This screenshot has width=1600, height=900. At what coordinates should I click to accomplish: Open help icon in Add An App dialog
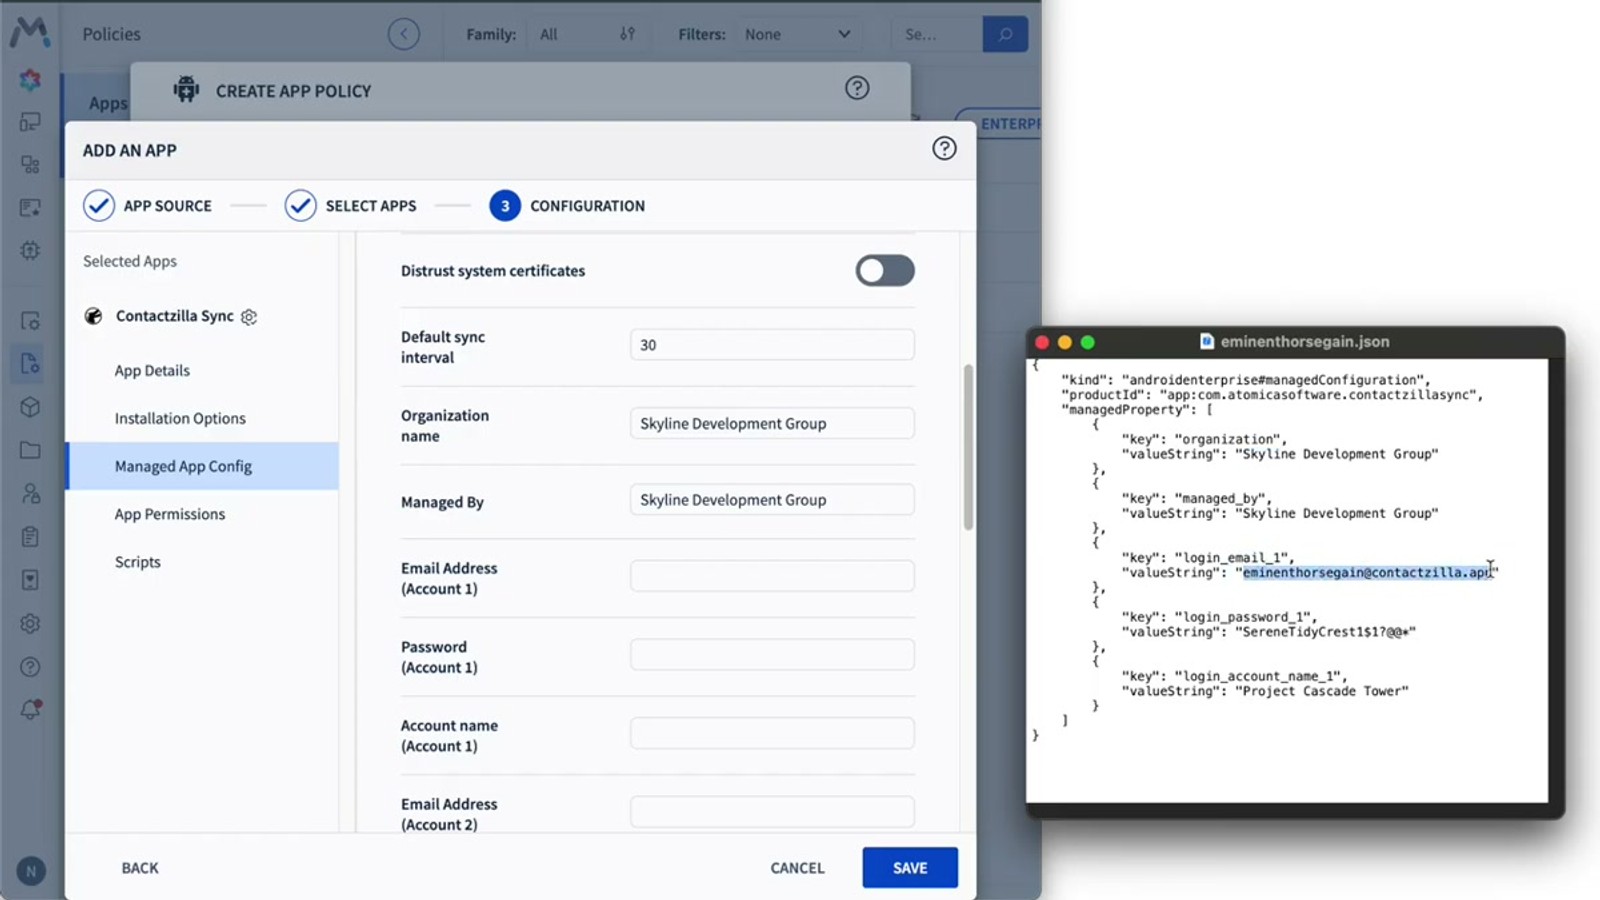pyautogui.click(x=944, y=149)
